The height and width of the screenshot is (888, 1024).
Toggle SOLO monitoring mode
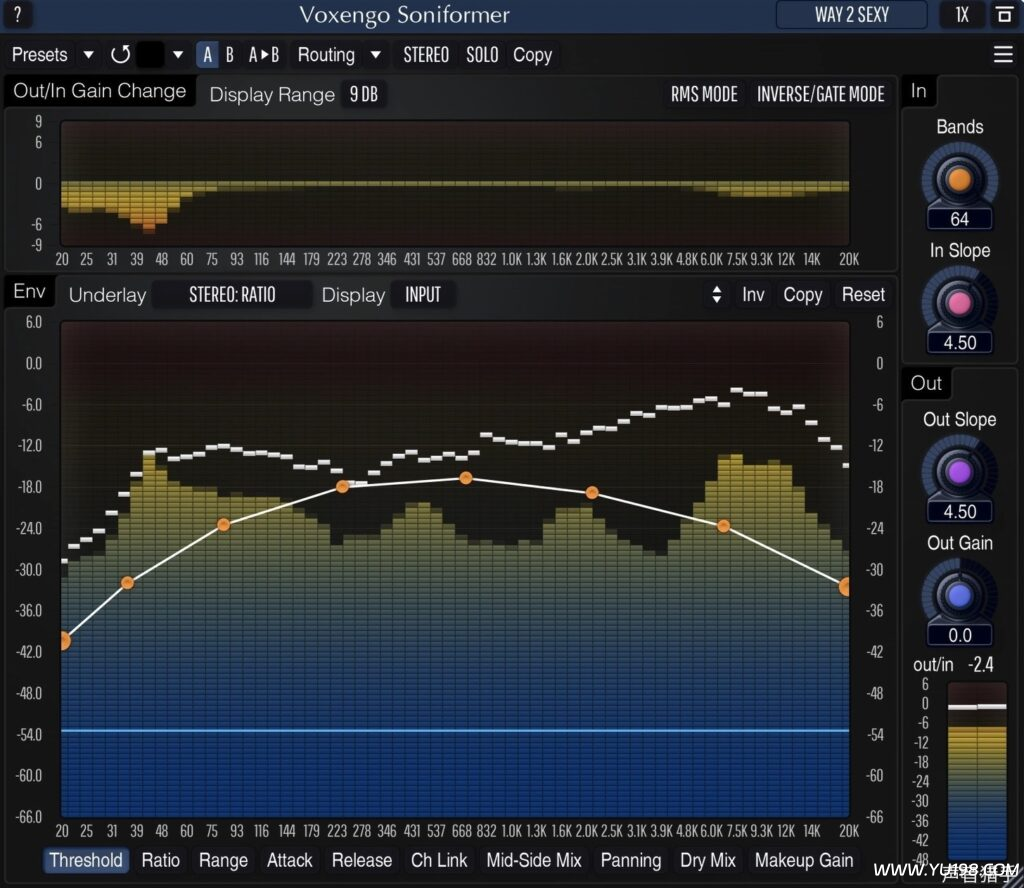482,55
